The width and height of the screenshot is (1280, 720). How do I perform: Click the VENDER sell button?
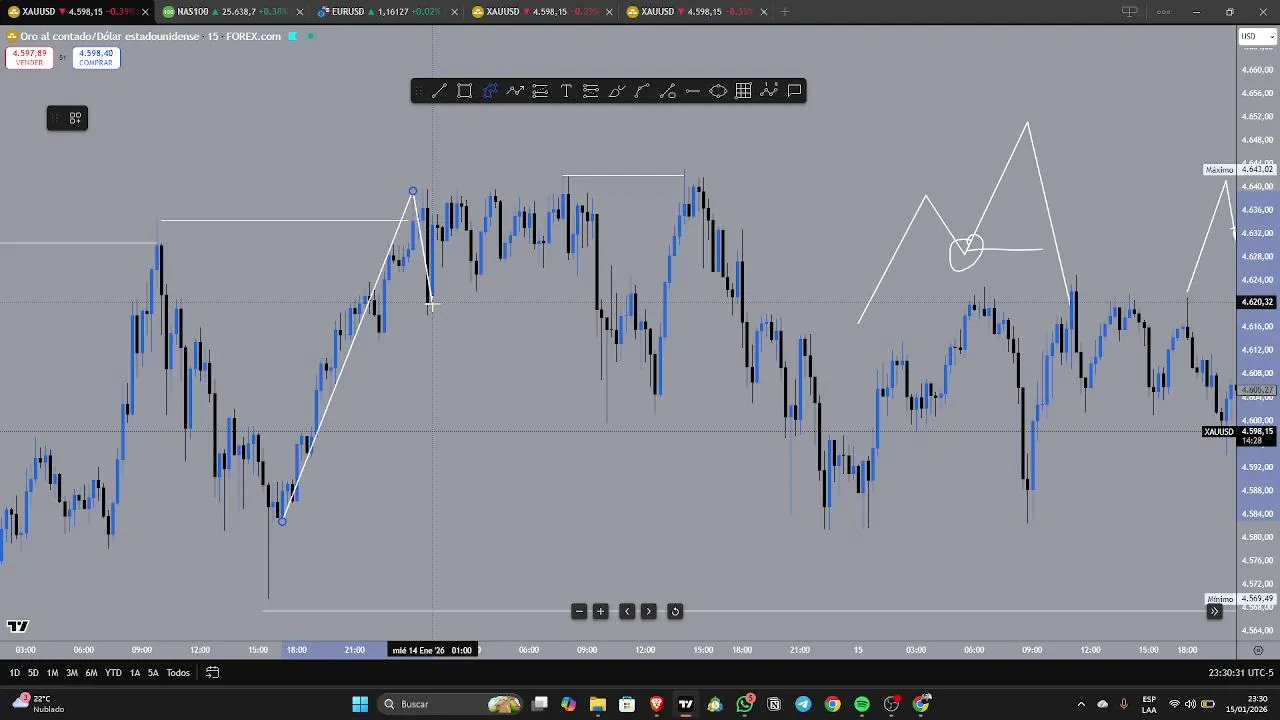(29, 58)
